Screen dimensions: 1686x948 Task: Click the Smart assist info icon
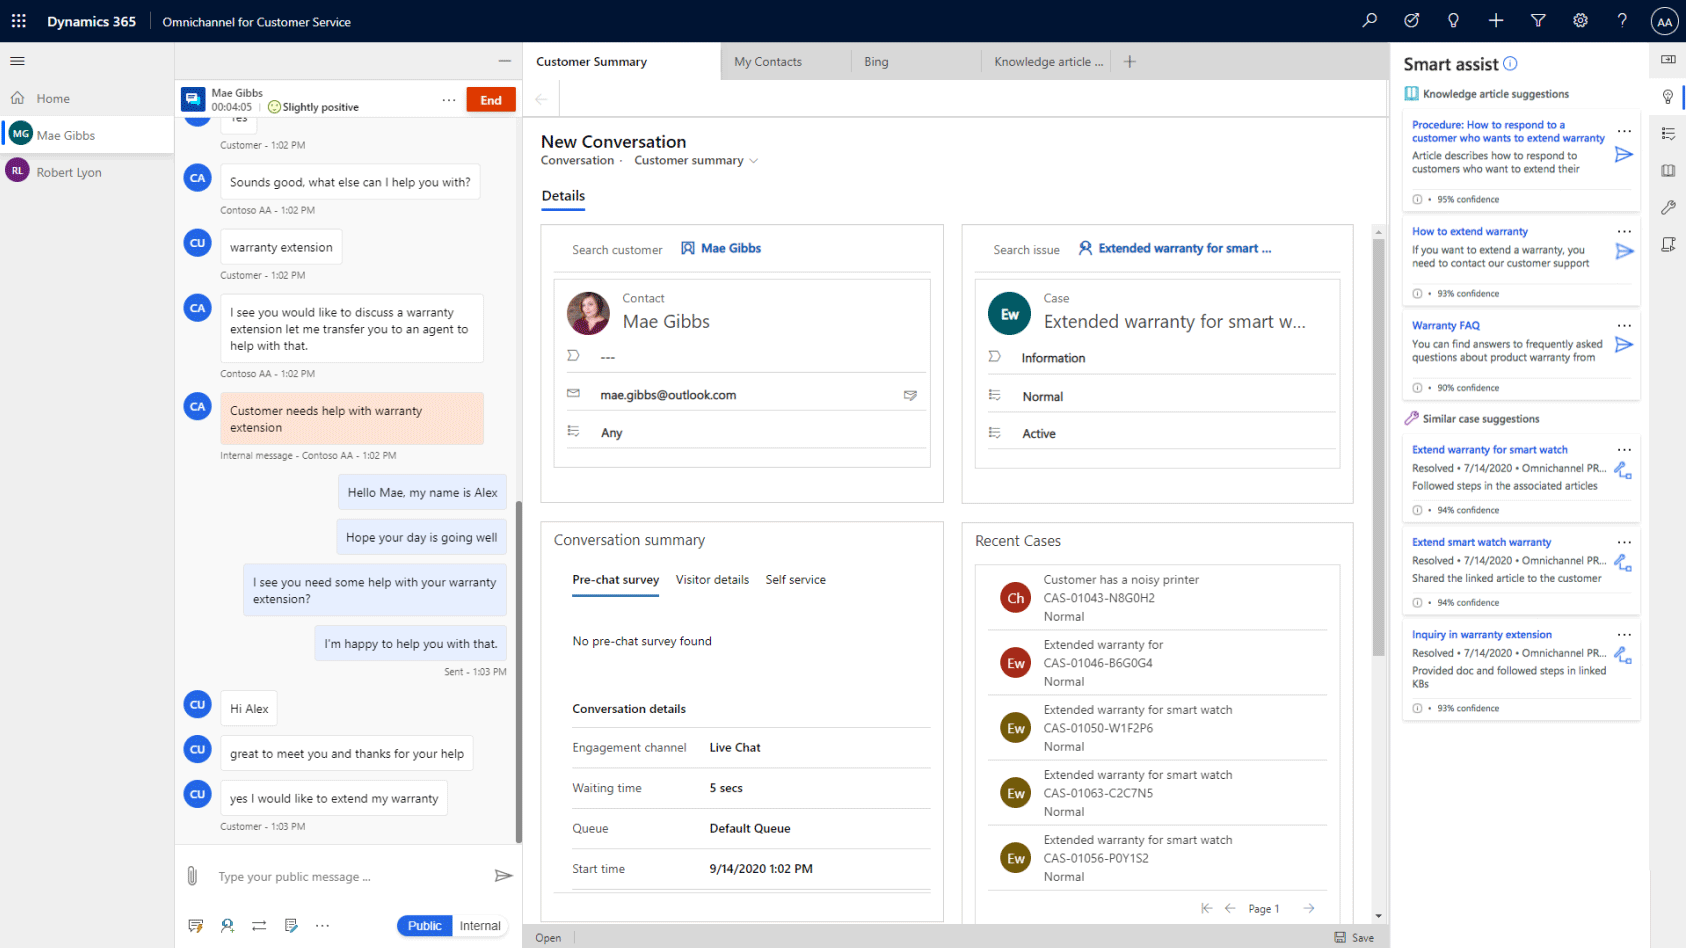pos(1510,64)
